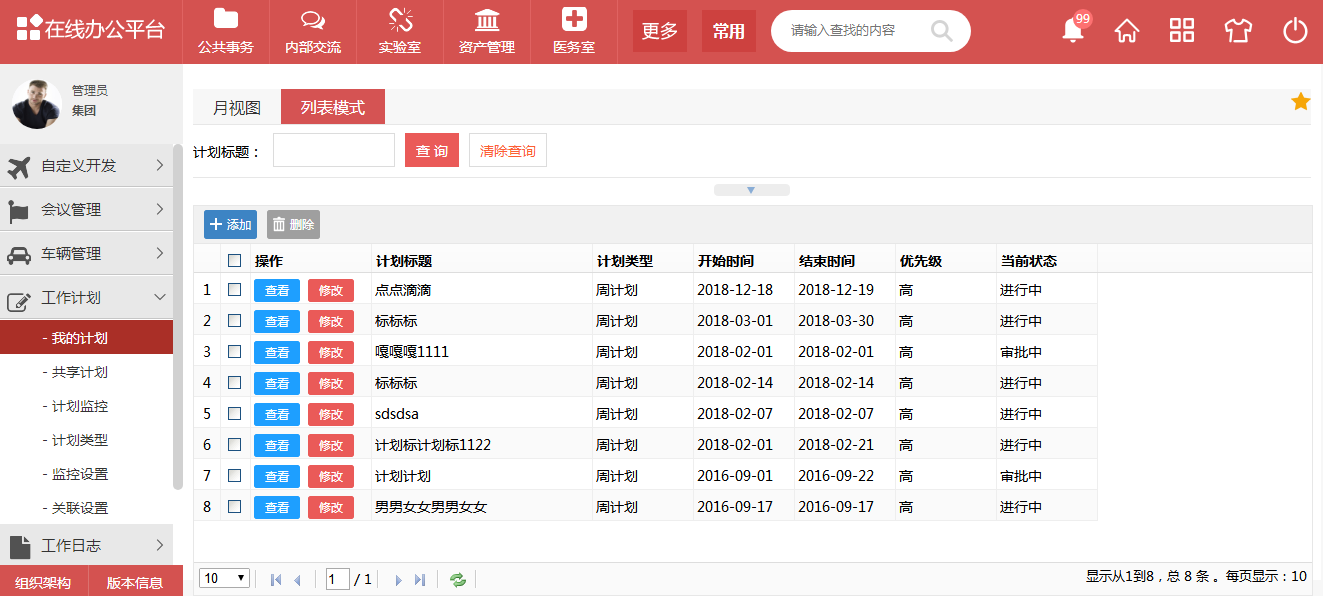This screenshot has width=1323, height=596.
Task: Click 修改 button for row 3
Action: click(331, 352)
